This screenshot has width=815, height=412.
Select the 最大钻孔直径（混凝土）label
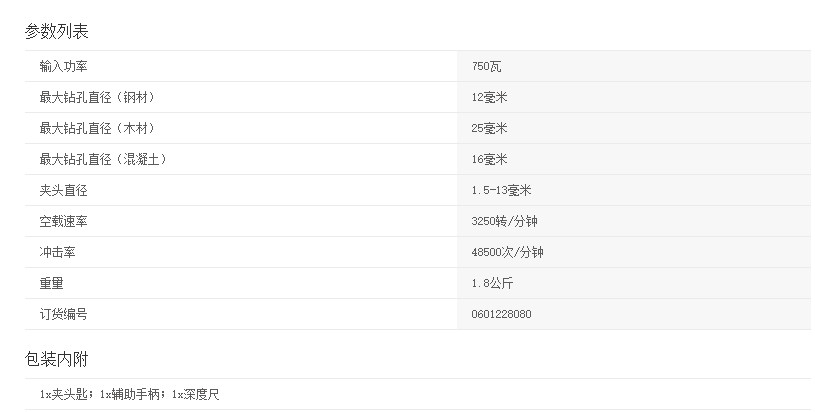103,159
